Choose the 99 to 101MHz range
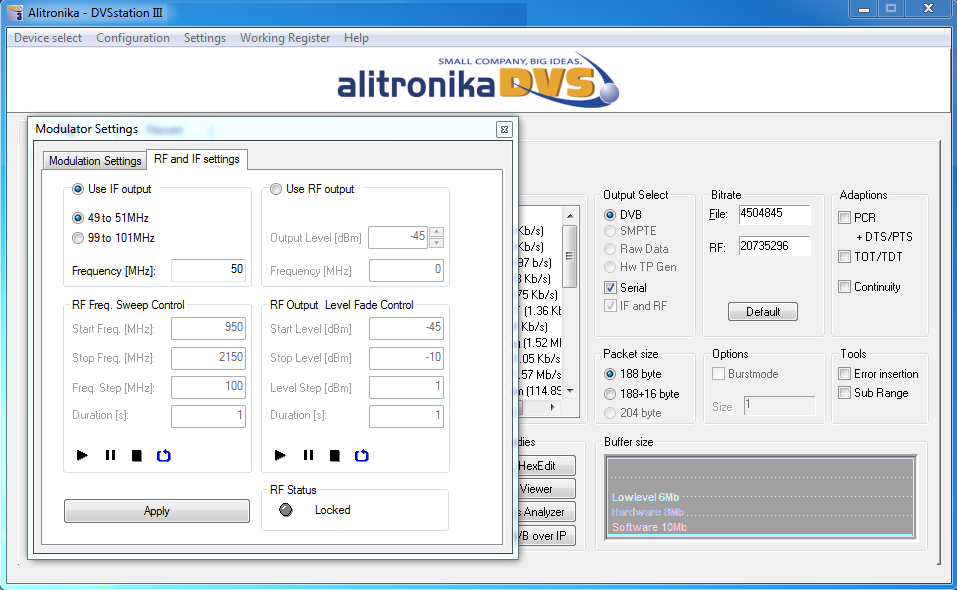This screenshot has height=590, width=957. point(78,238)
